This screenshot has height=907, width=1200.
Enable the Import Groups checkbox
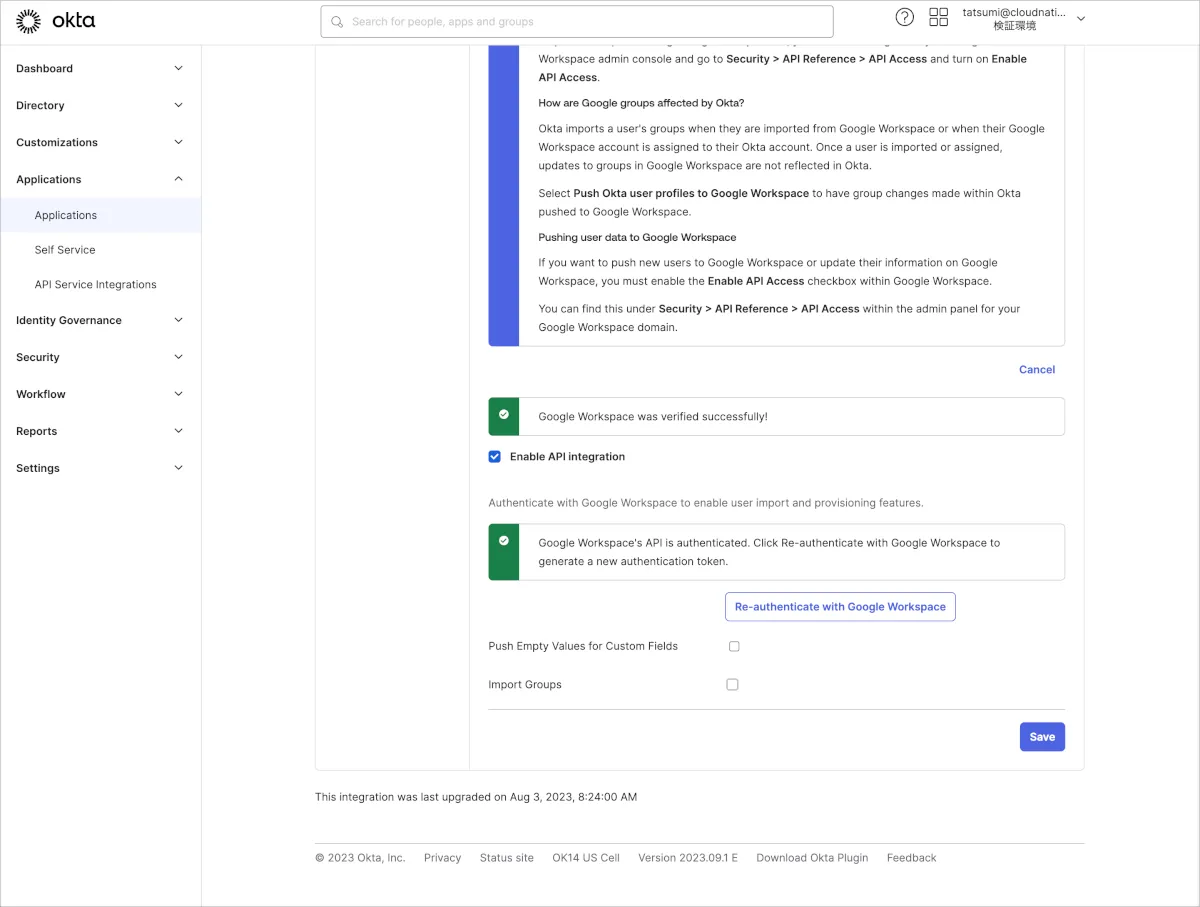[732, 685]
